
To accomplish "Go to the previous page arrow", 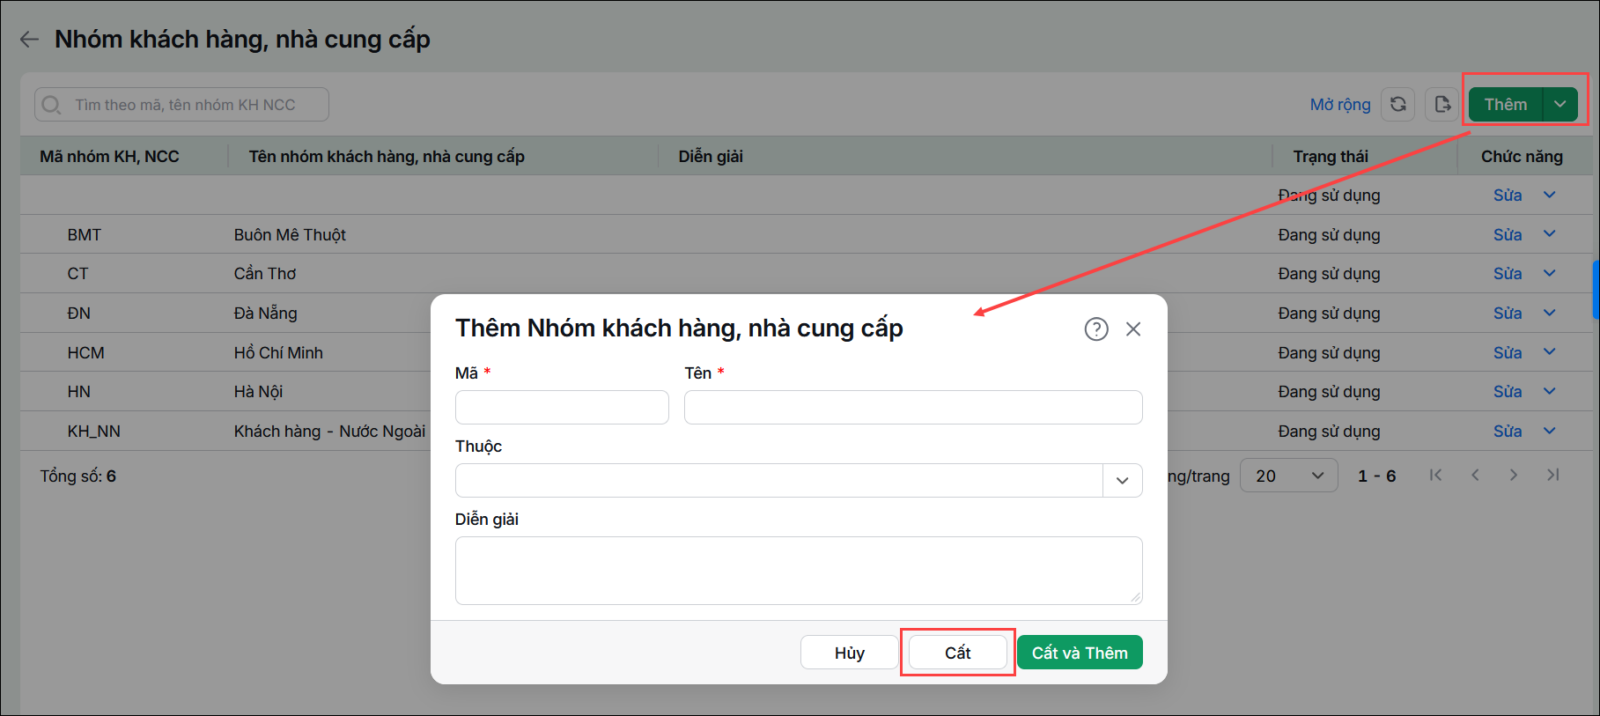I will (1475, 475).
